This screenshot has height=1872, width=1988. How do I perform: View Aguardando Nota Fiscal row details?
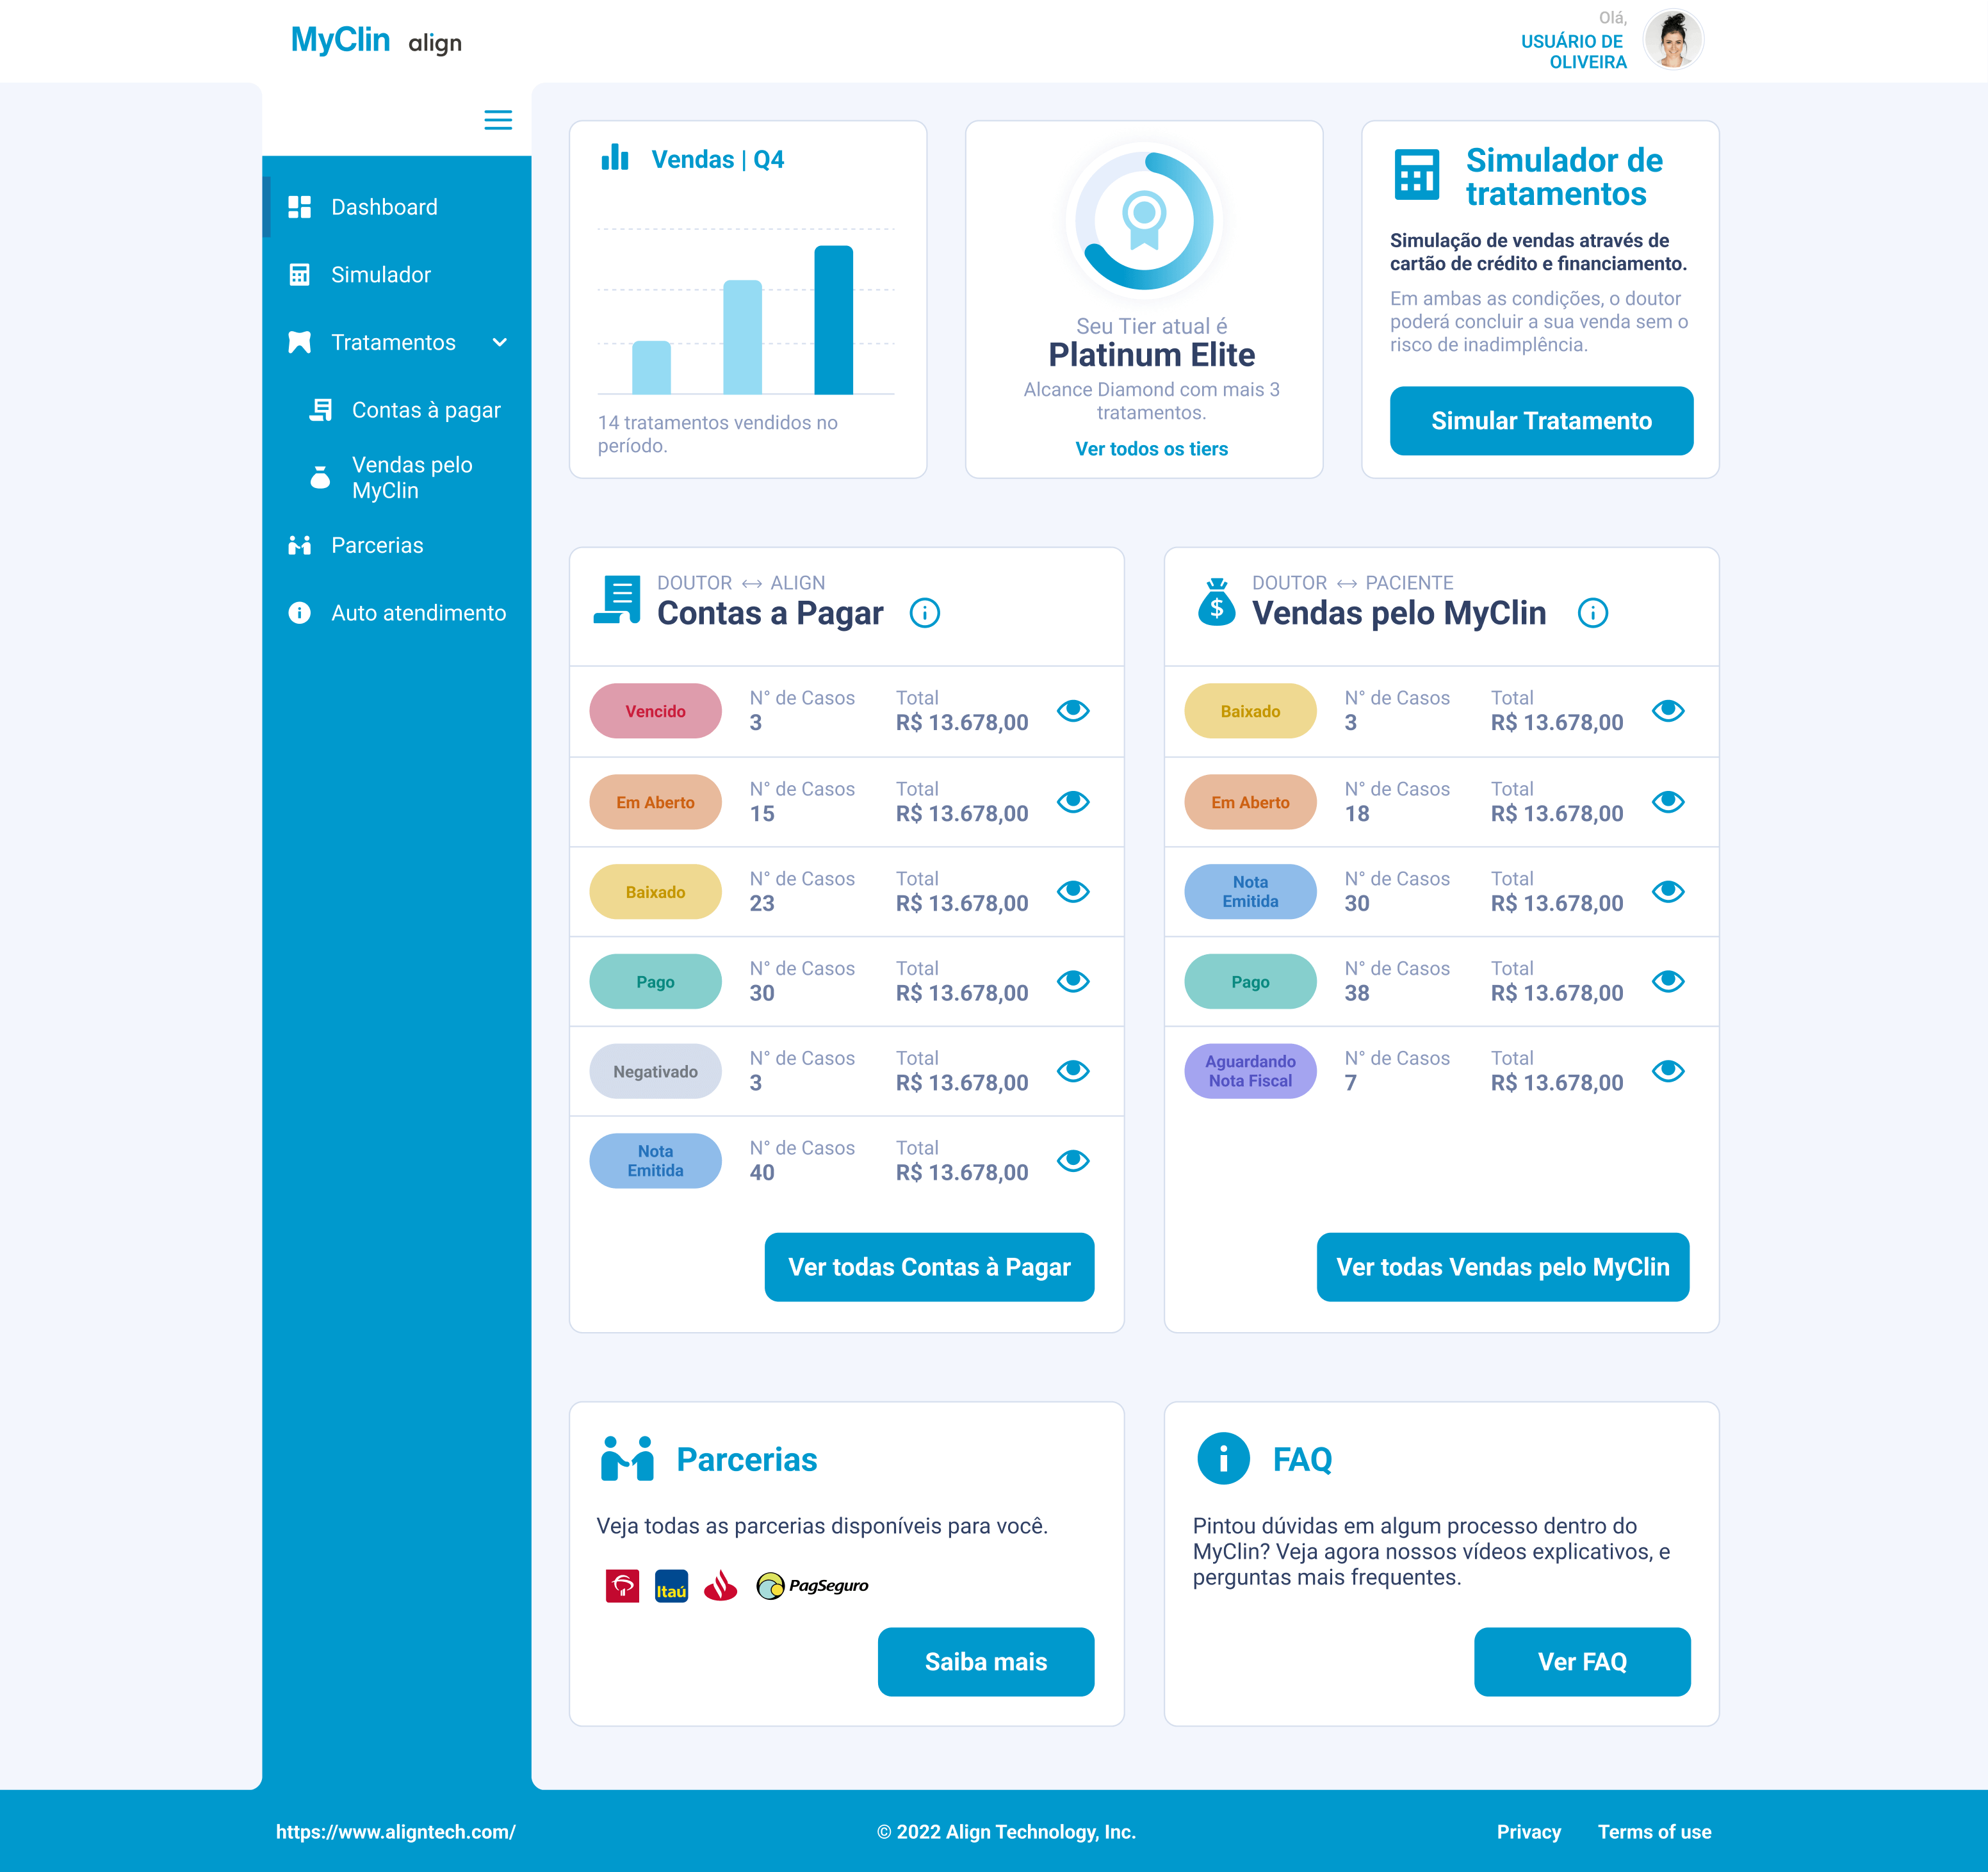point(1668,1071)
